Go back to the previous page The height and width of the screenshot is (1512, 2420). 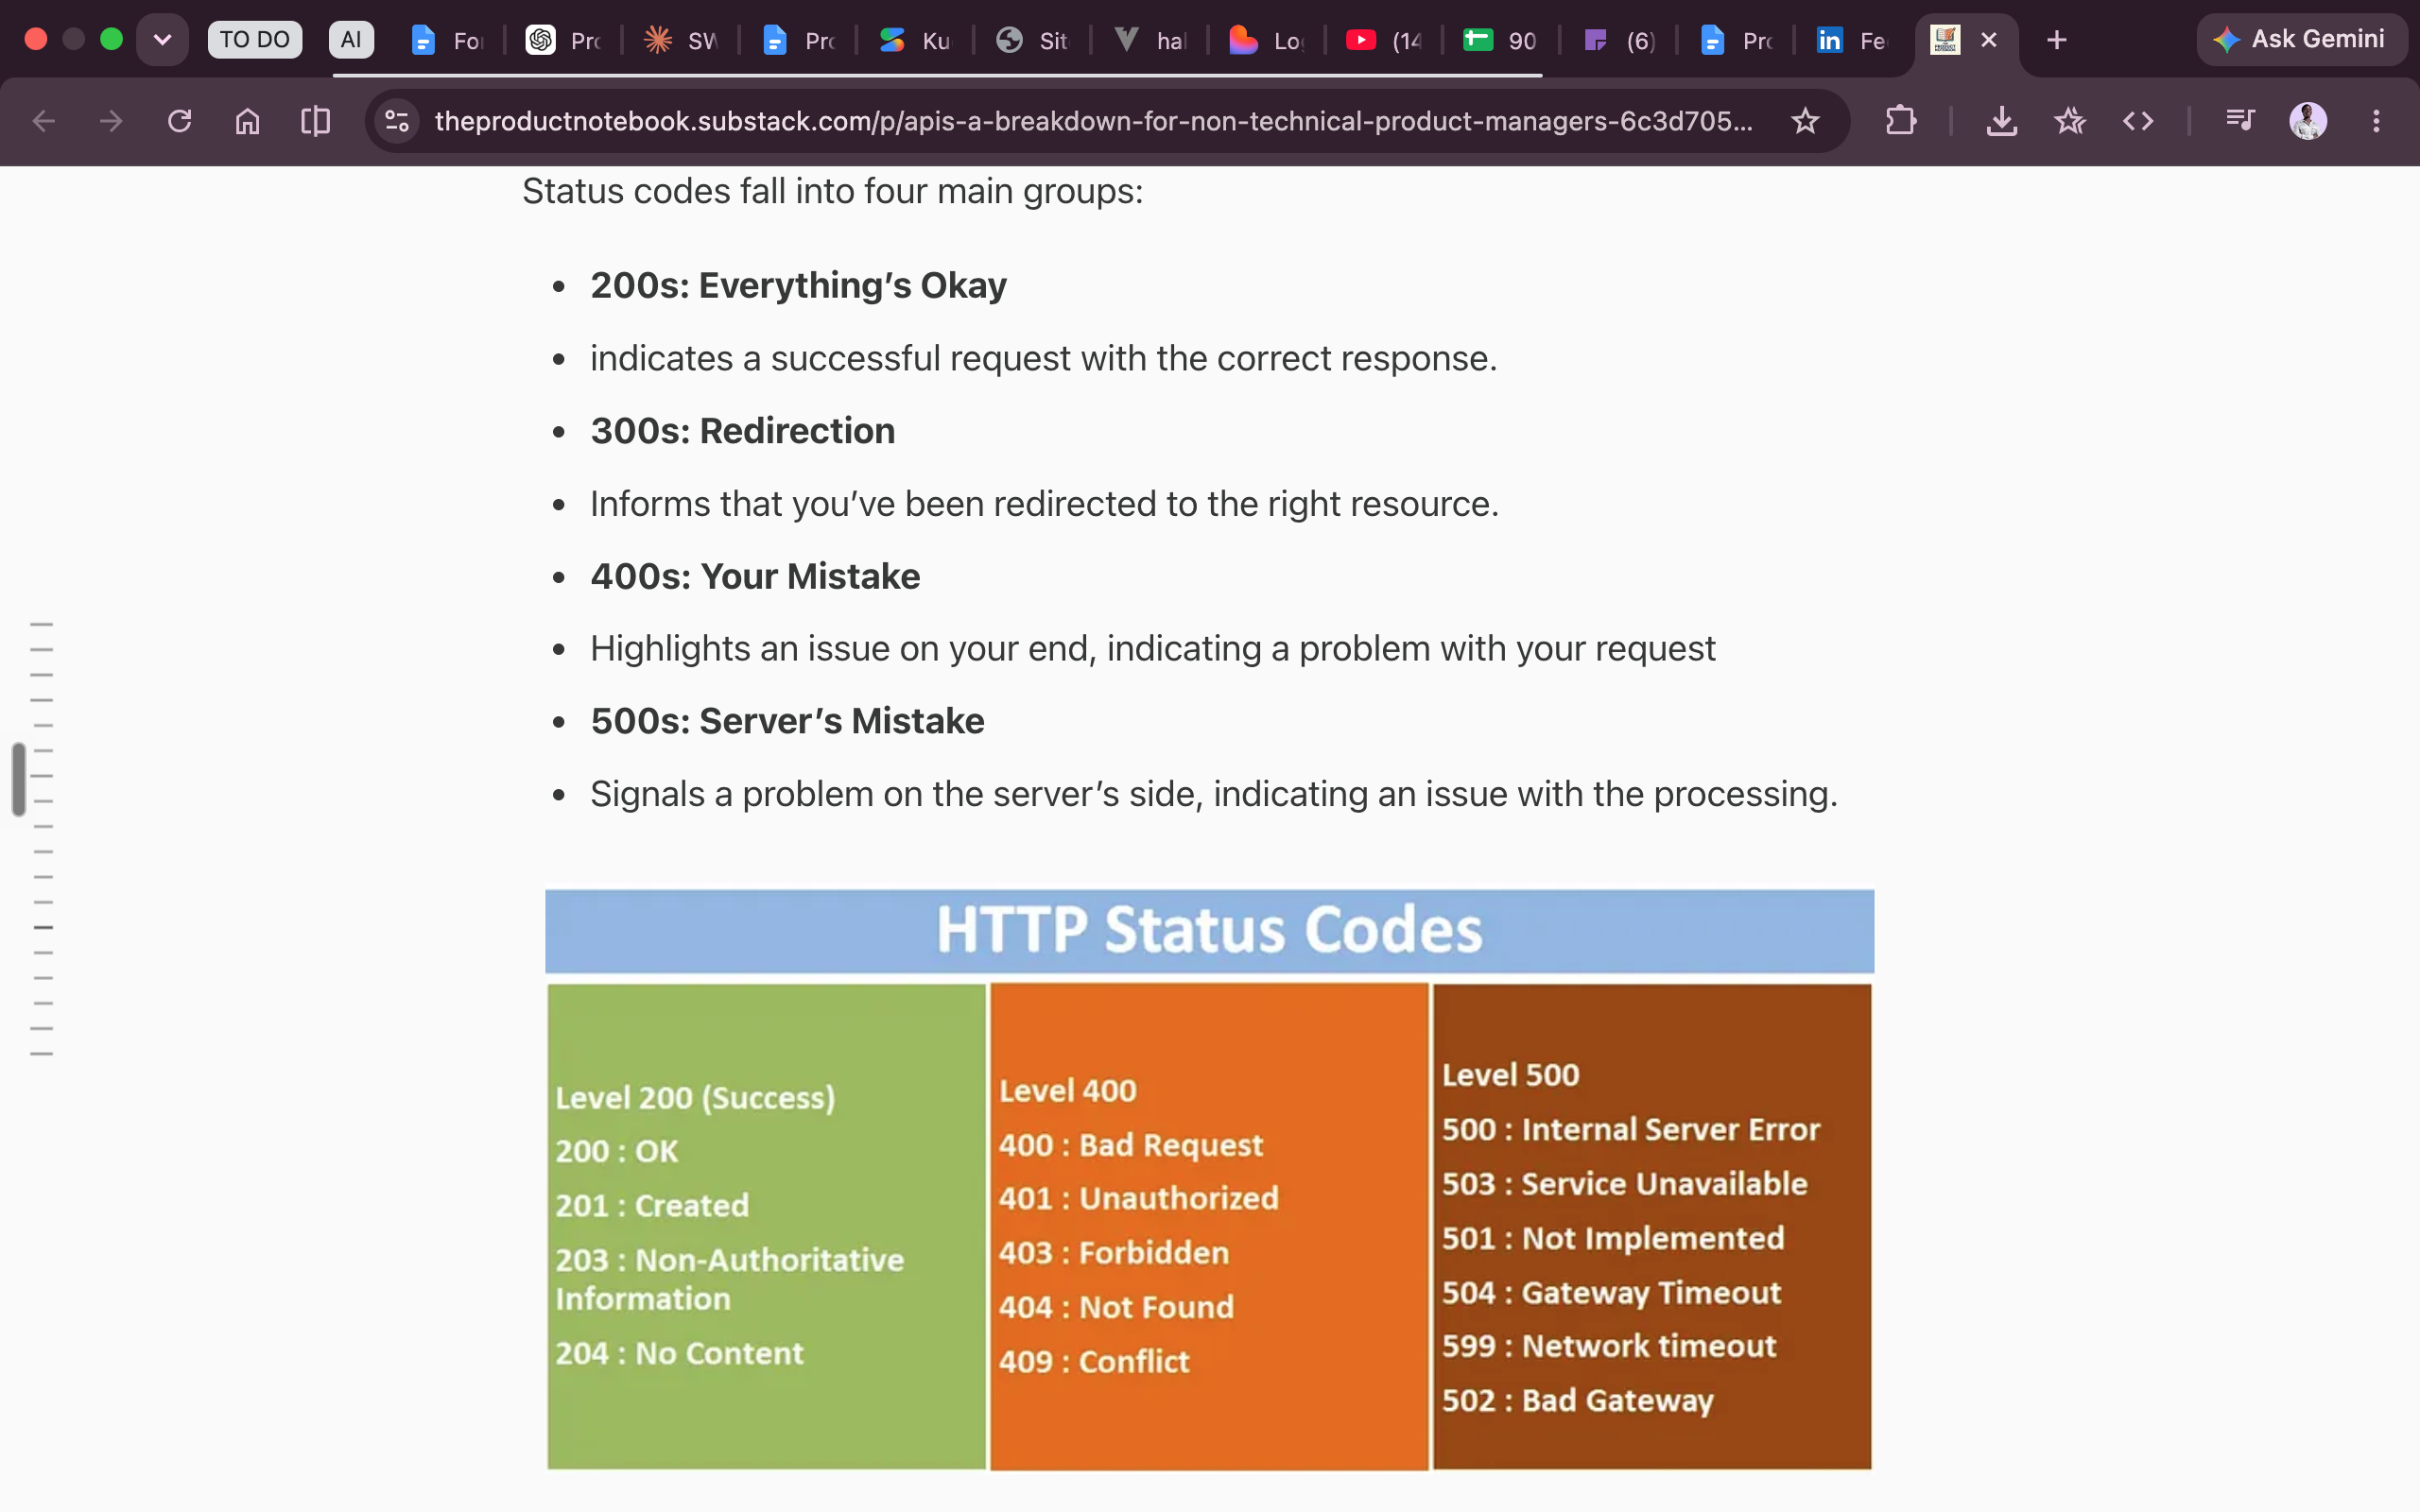point(43,121)
